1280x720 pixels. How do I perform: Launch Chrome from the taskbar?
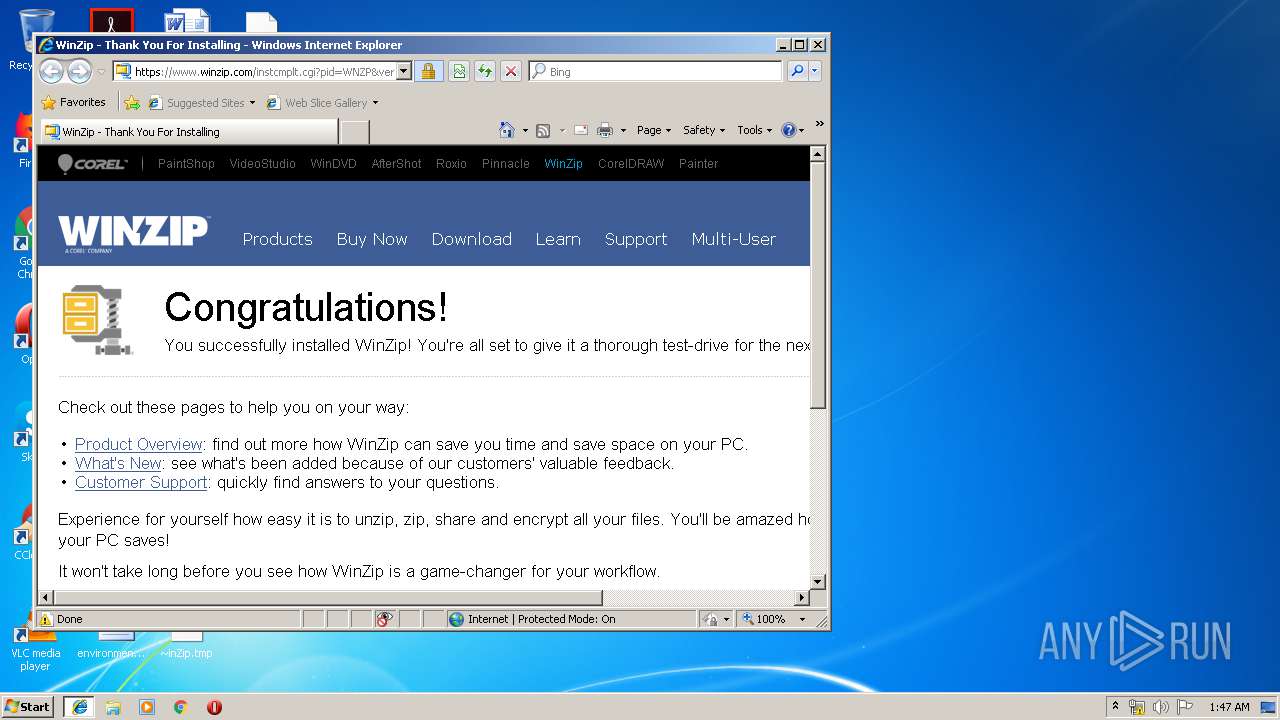180,707
